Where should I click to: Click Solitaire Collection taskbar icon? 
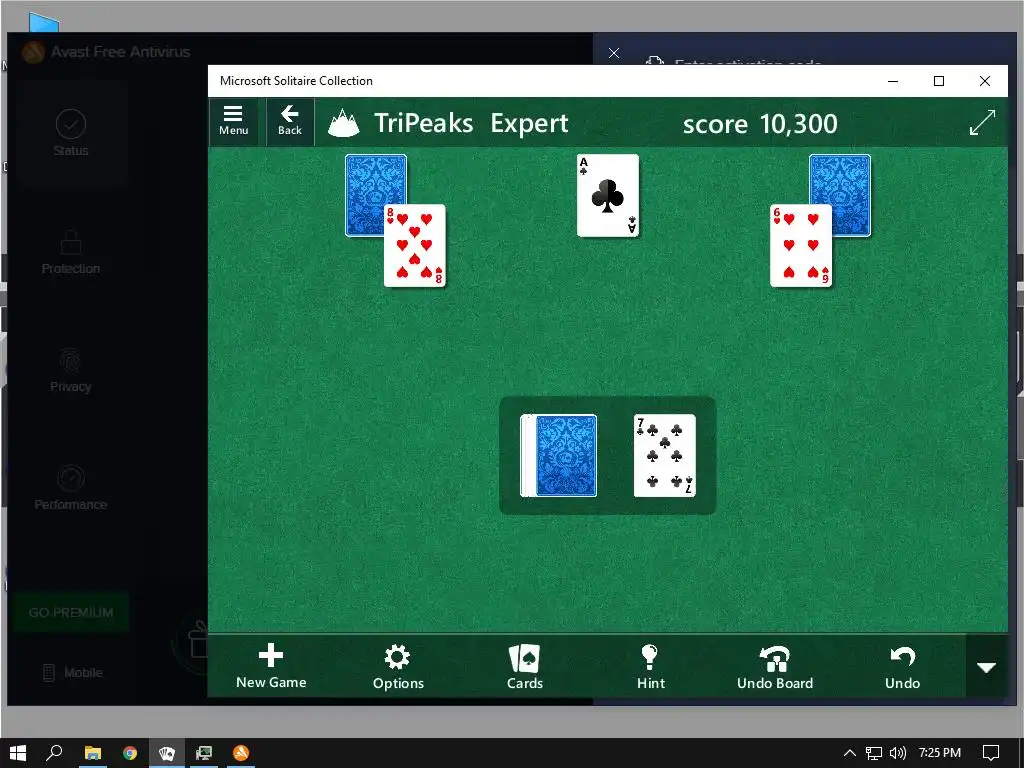coord(167,753)
